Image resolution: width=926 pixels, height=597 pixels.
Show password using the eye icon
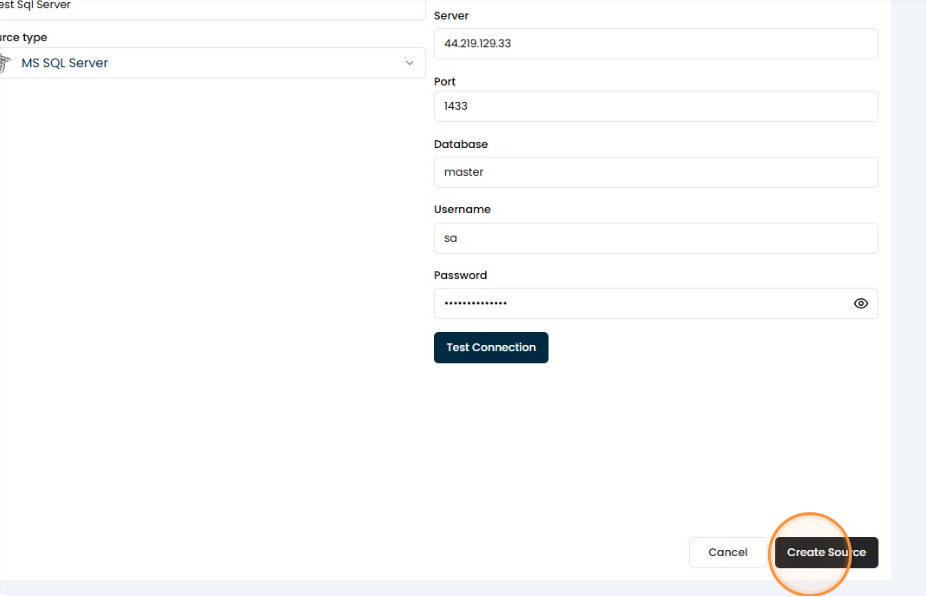pos(860,304)
